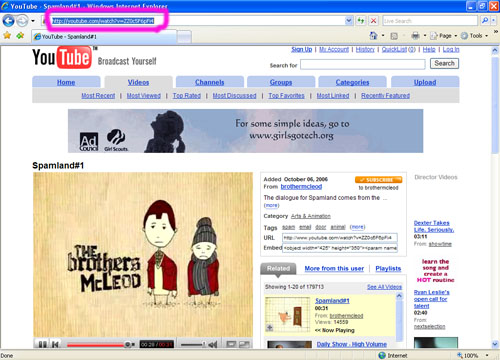Open the Channels tab
Screen dimensions: 500x360
tap(210, 82)
